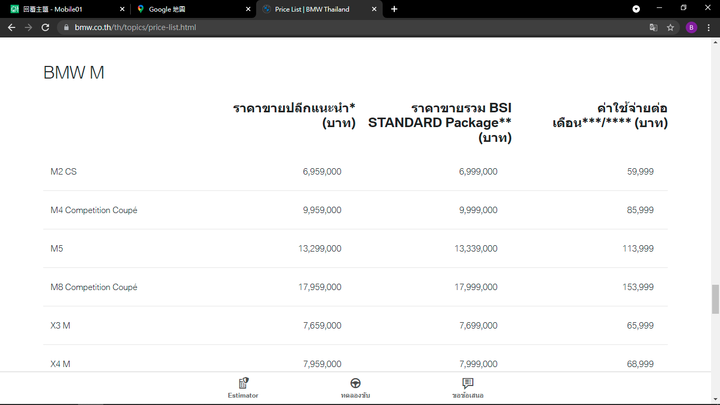Switch to the Google Maps tab

pos(193,9)
